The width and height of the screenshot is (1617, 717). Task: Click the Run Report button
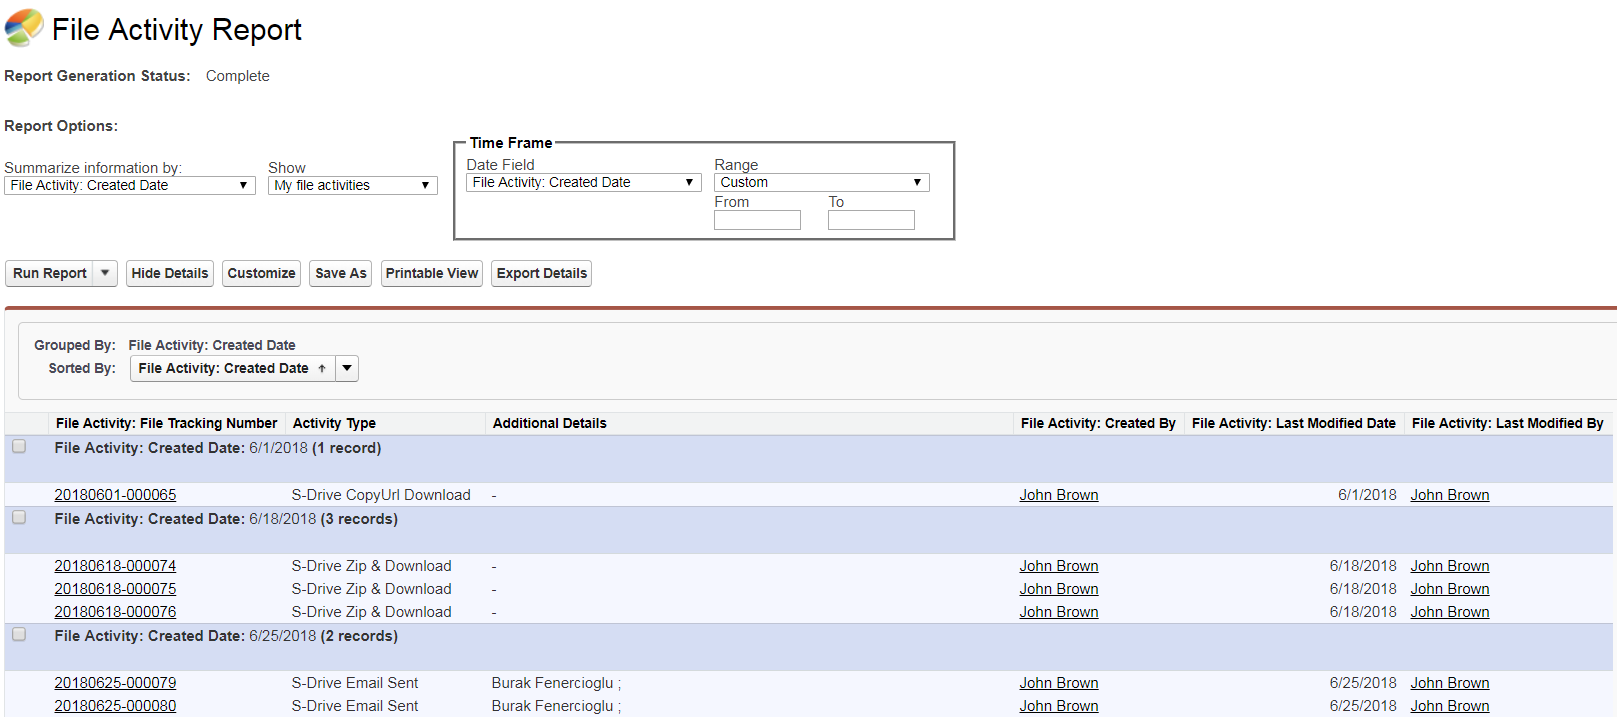coord(50,273)
